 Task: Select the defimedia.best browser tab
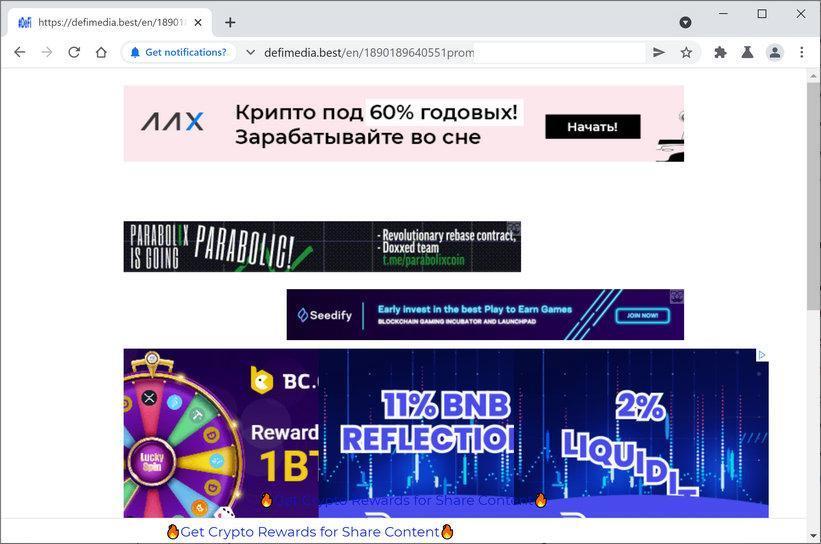point(109,23)
